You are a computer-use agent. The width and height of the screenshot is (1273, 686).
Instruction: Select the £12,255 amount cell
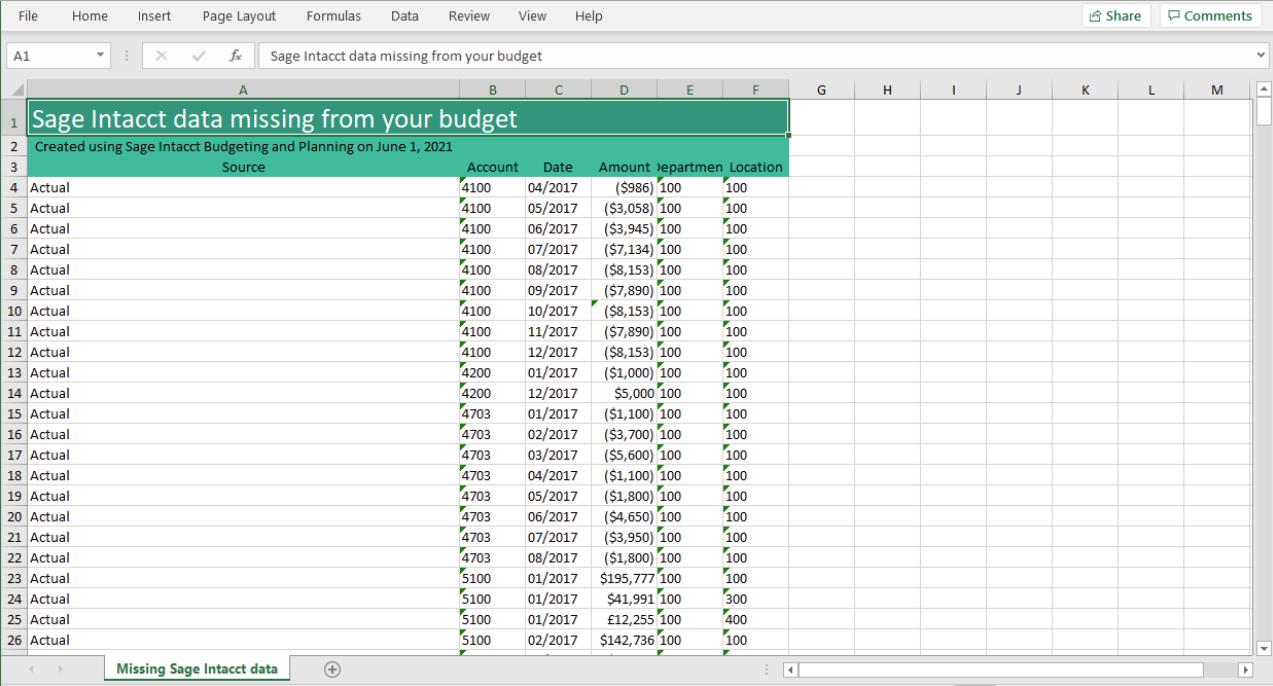tap(624, 619)
